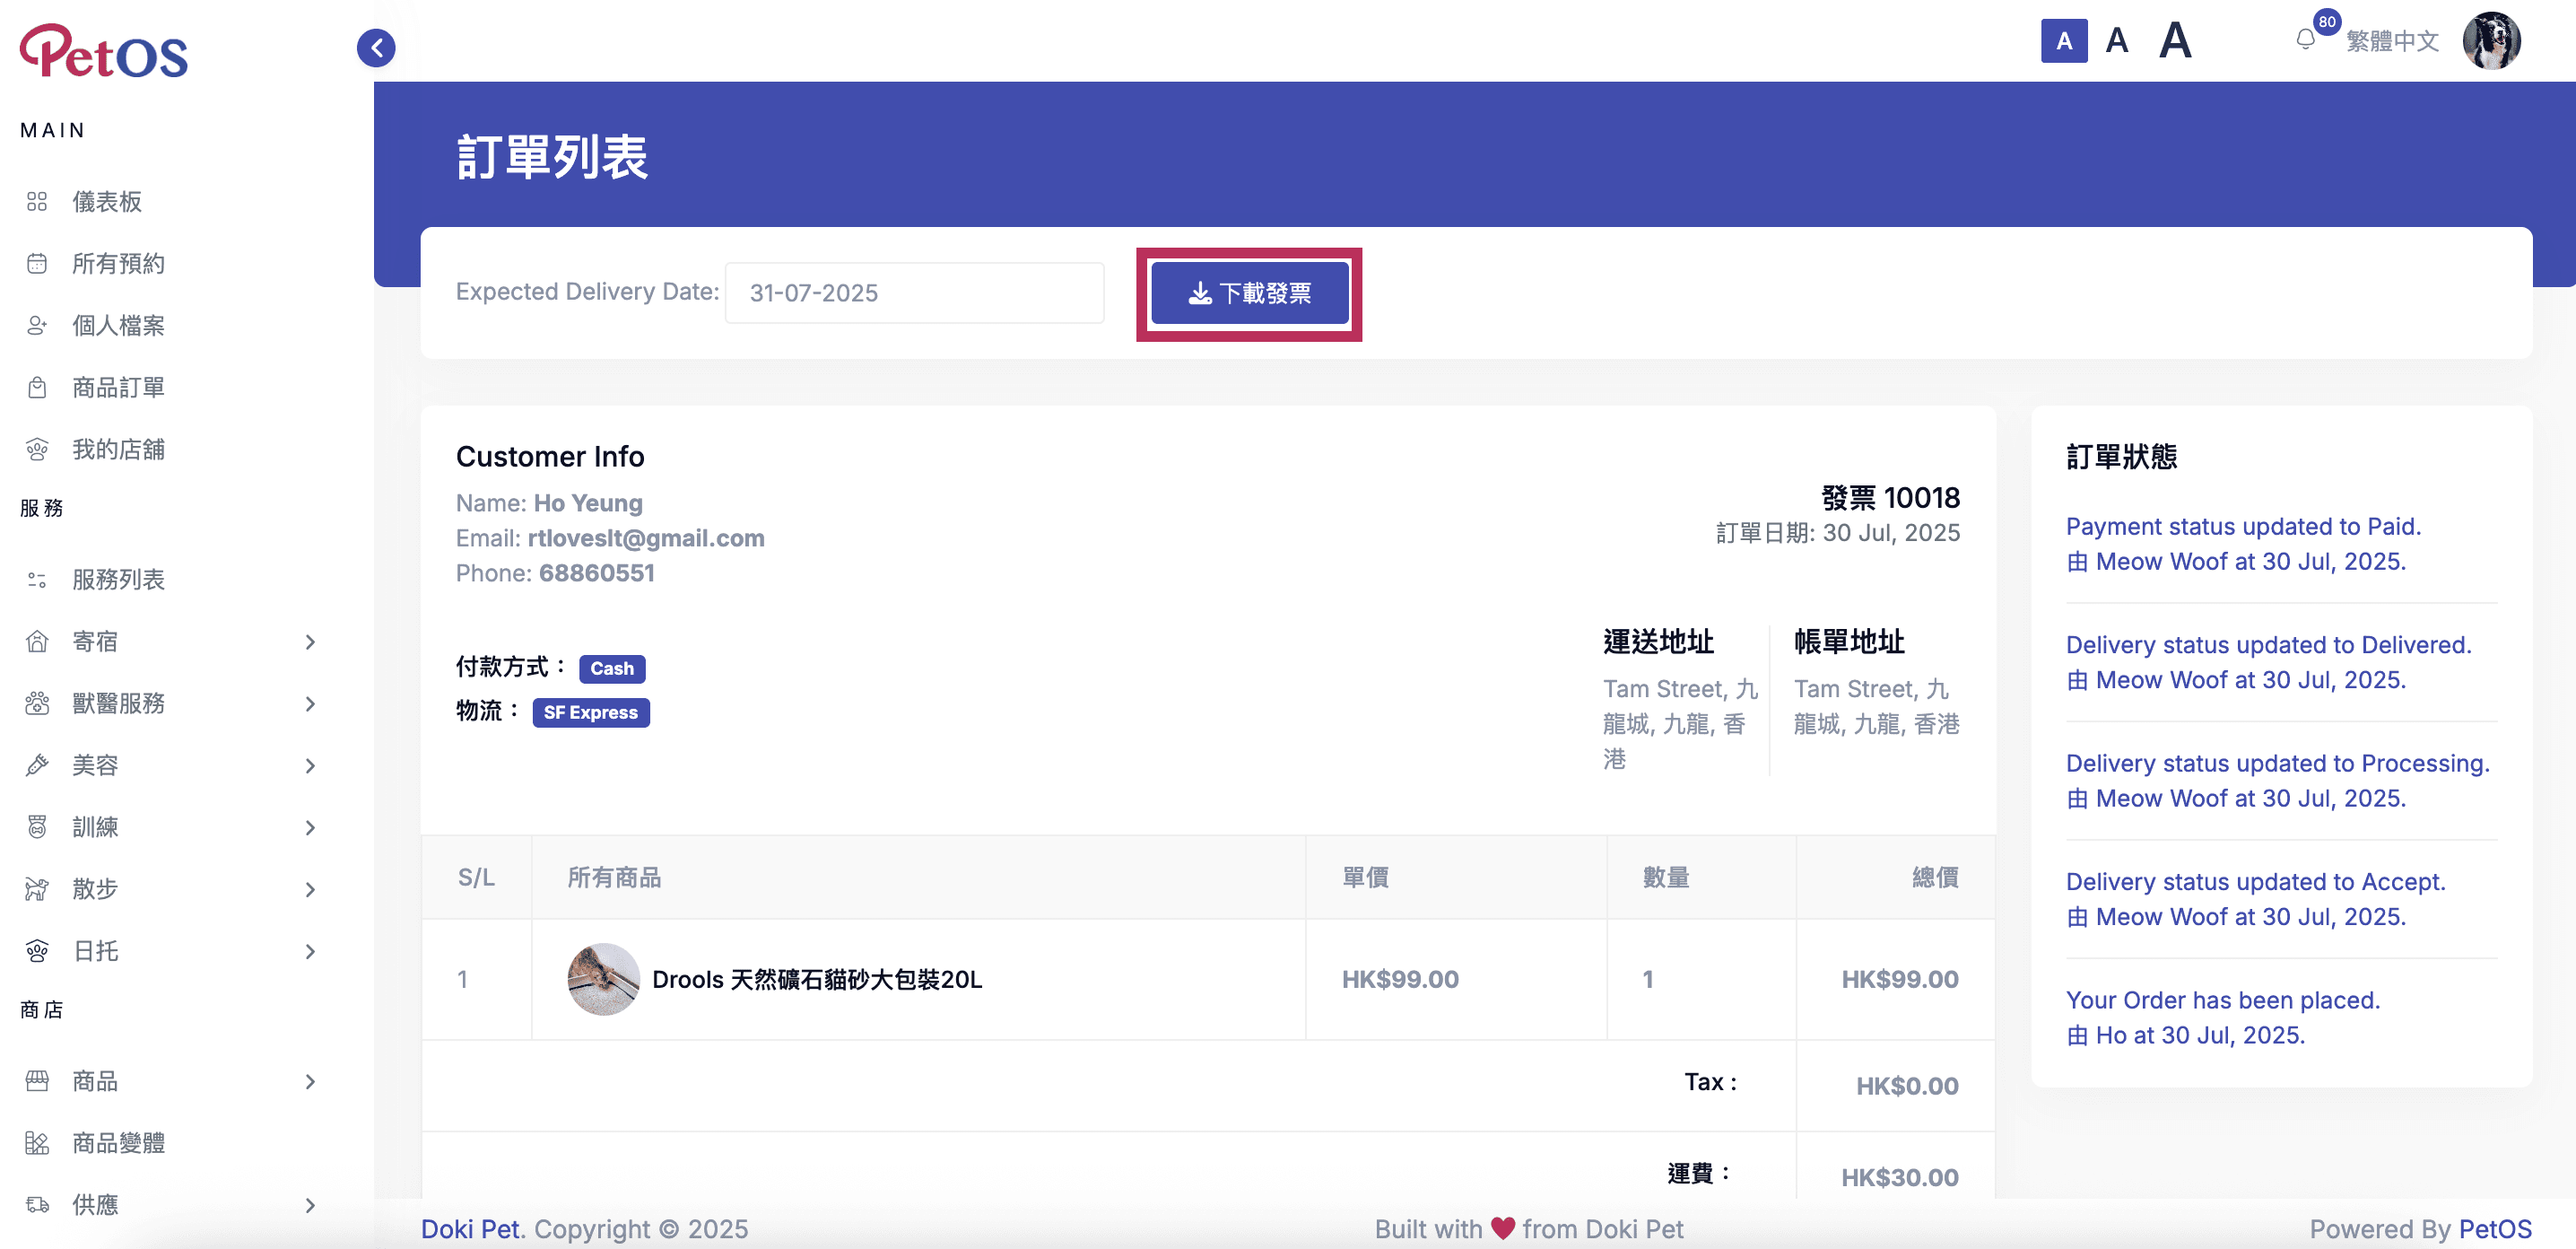Click the PetOS logo
Image resolution: width=2576 pixels, height=1249 pixels.
(104, 51)
